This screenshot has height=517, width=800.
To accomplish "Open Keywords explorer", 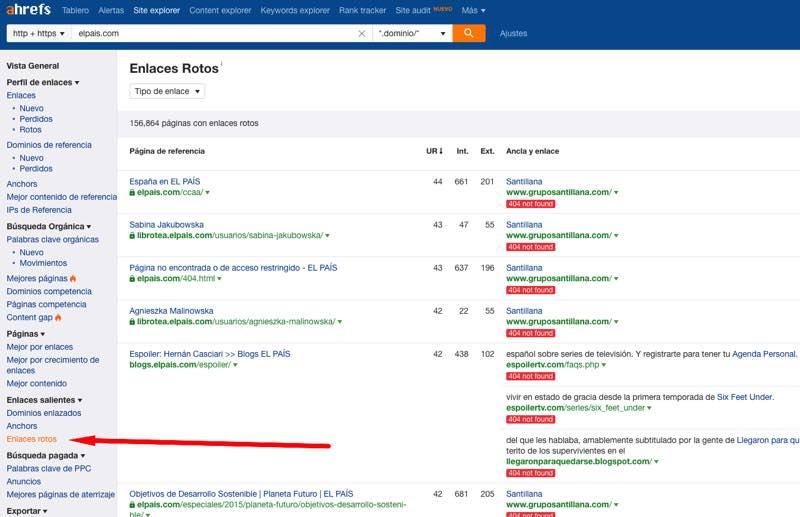I will 295,10.
